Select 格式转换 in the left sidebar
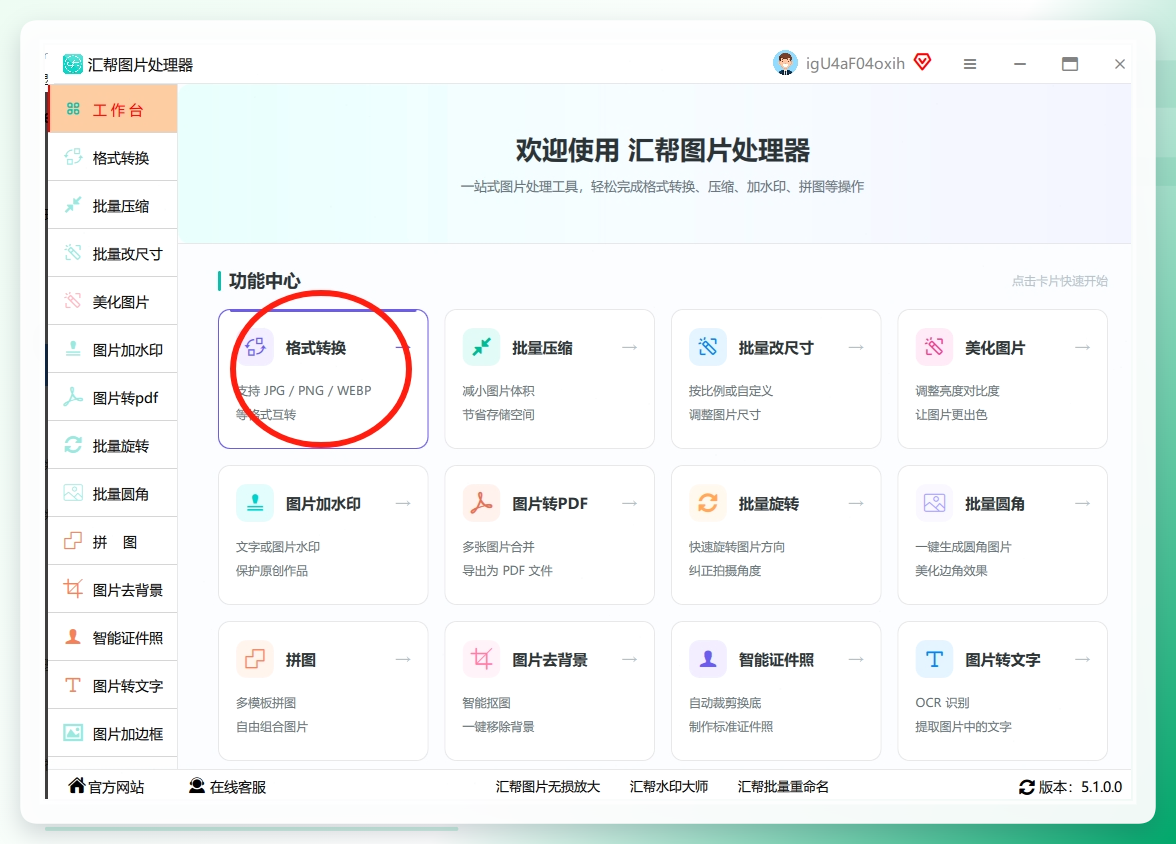Image resolution: width=1176 pixels, height=844 pixels. (x=113, y=158)
